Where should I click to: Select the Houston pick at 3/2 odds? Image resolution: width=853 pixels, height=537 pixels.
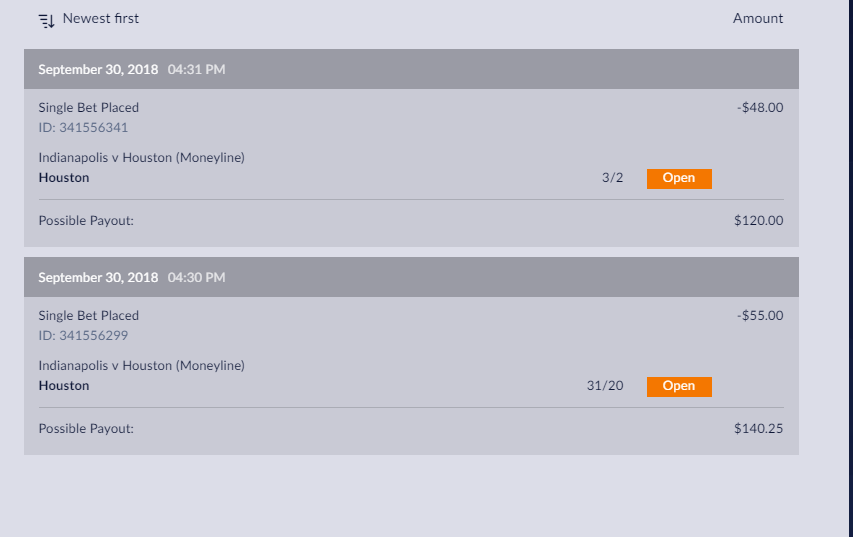pyautogui.click(x=64, y=178)
